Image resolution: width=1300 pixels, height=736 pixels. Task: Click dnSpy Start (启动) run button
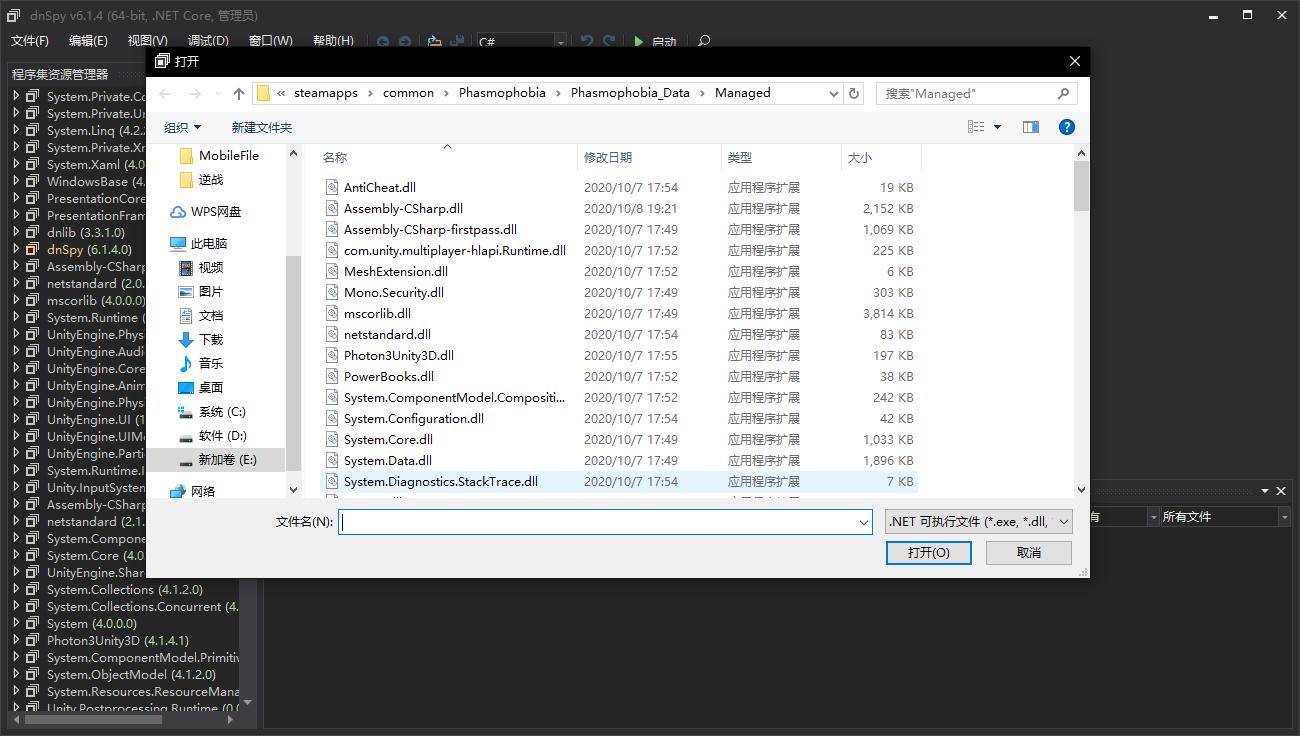pyautogui.click(x=655, y=41)
